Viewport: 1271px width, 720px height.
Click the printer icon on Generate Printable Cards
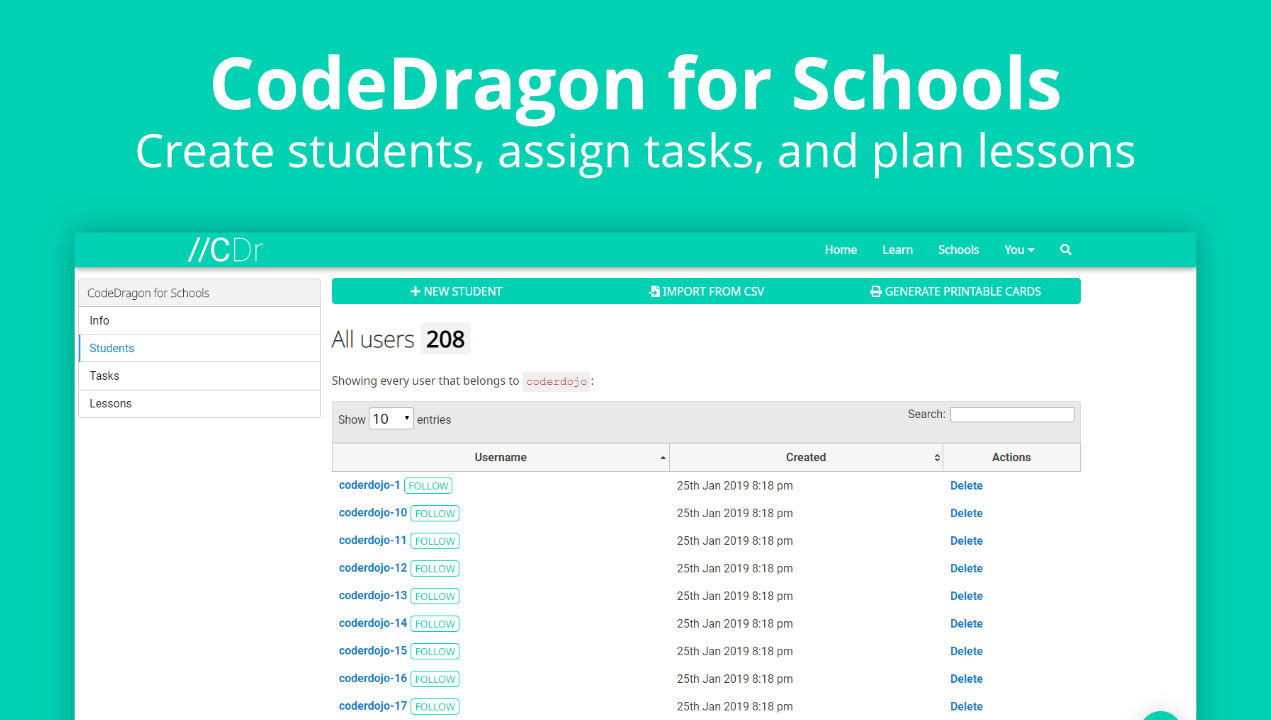877,291
